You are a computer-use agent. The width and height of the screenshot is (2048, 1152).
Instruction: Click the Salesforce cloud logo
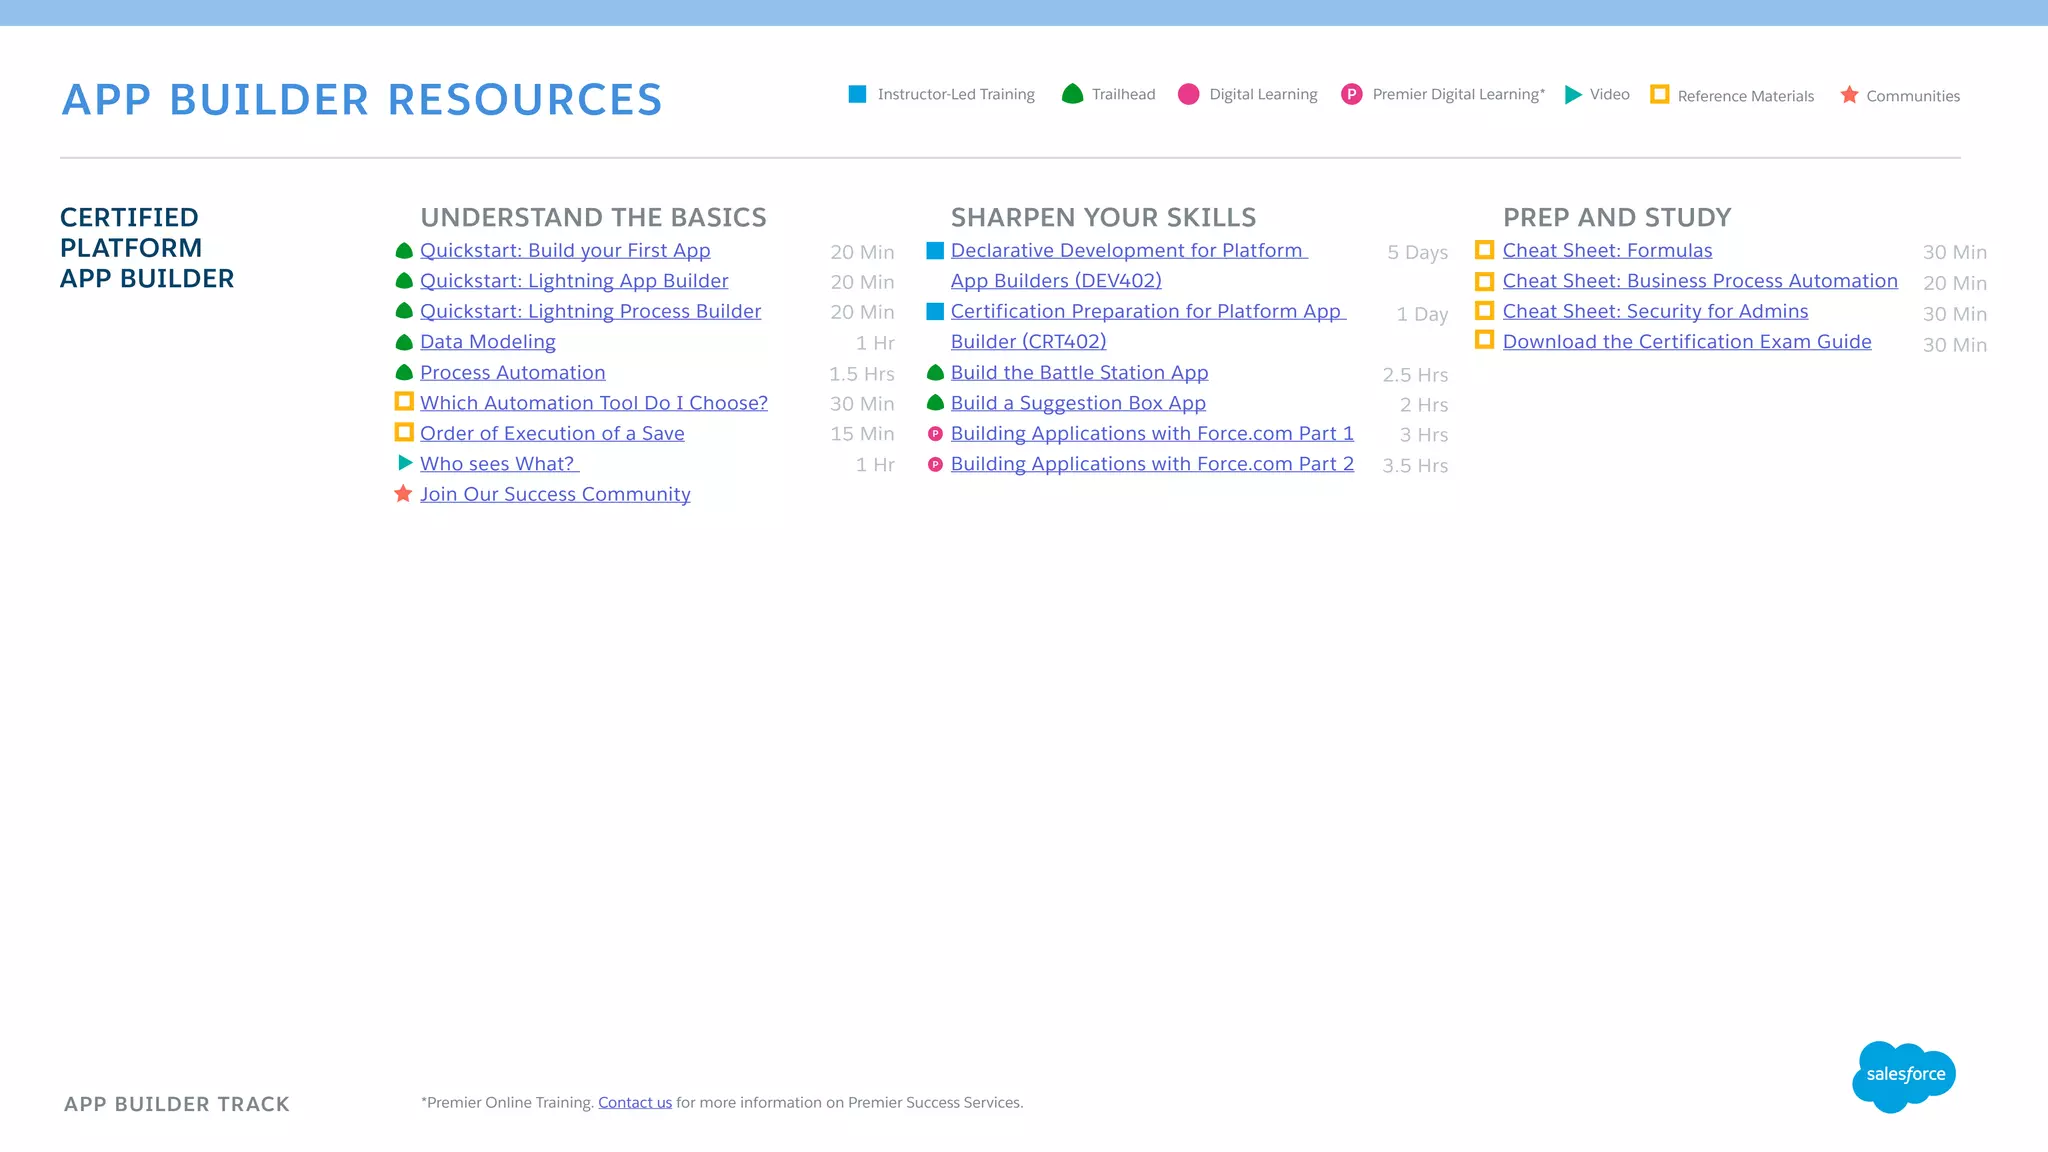(1903, 1076)
